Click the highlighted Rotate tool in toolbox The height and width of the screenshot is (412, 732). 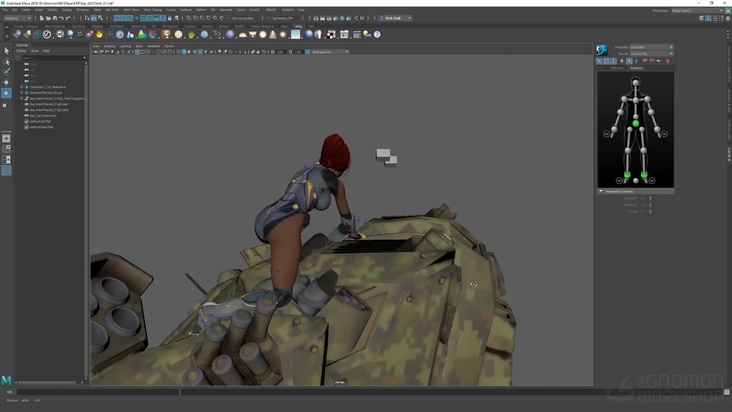(6, 93)
